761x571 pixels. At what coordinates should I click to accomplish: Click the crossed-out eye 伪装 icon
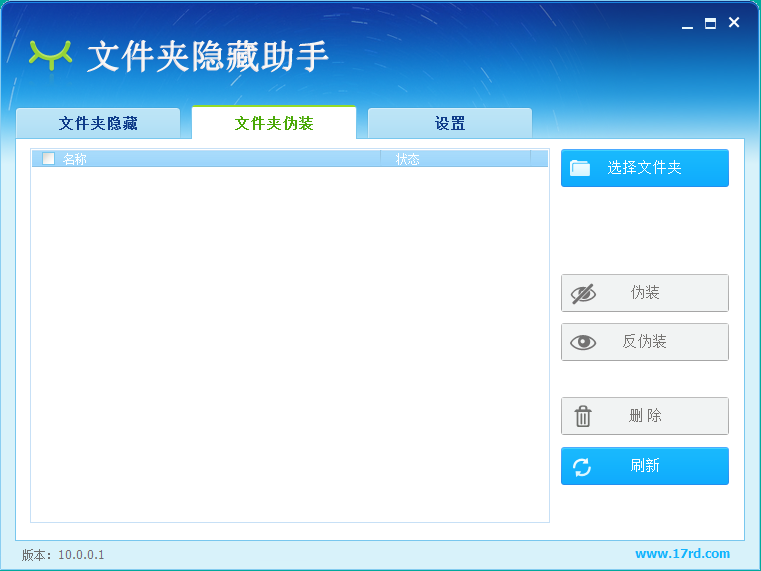[x=583, y=293]
